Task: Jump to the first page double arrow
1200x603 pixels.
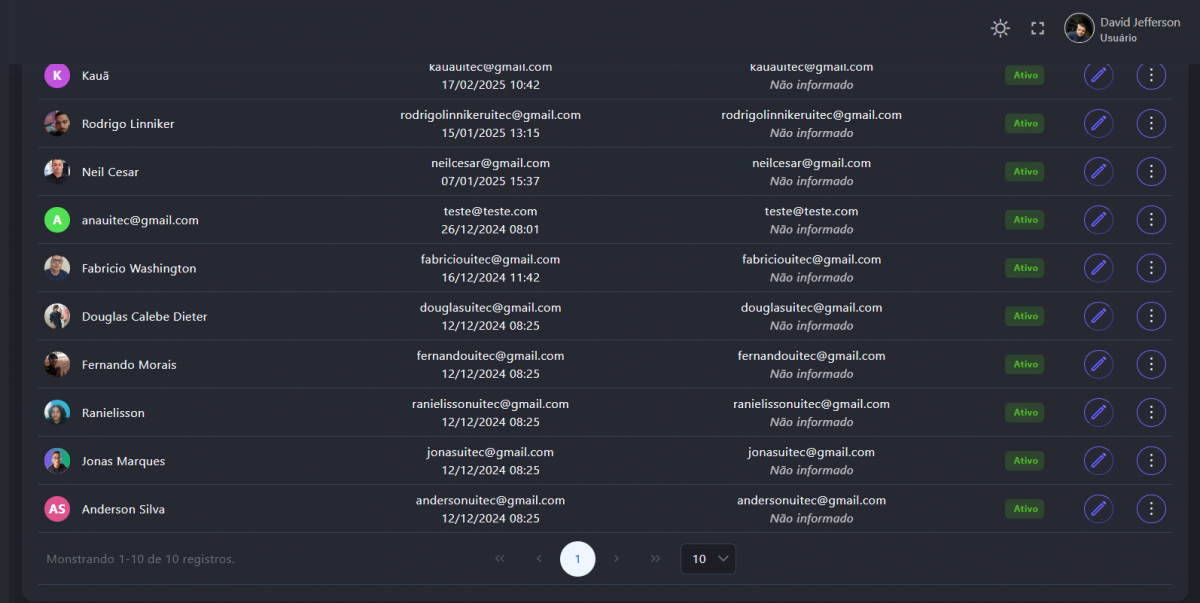Action: (500, 559)
